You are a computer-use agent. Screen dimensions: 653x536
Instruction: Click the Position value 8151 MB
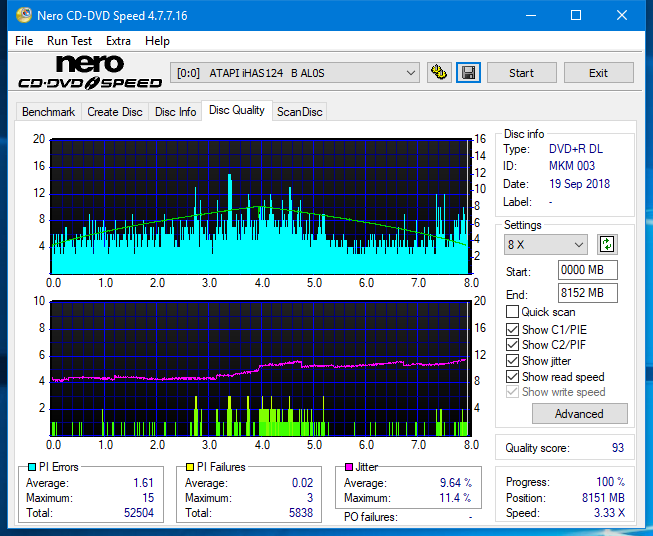coord(603,498)
